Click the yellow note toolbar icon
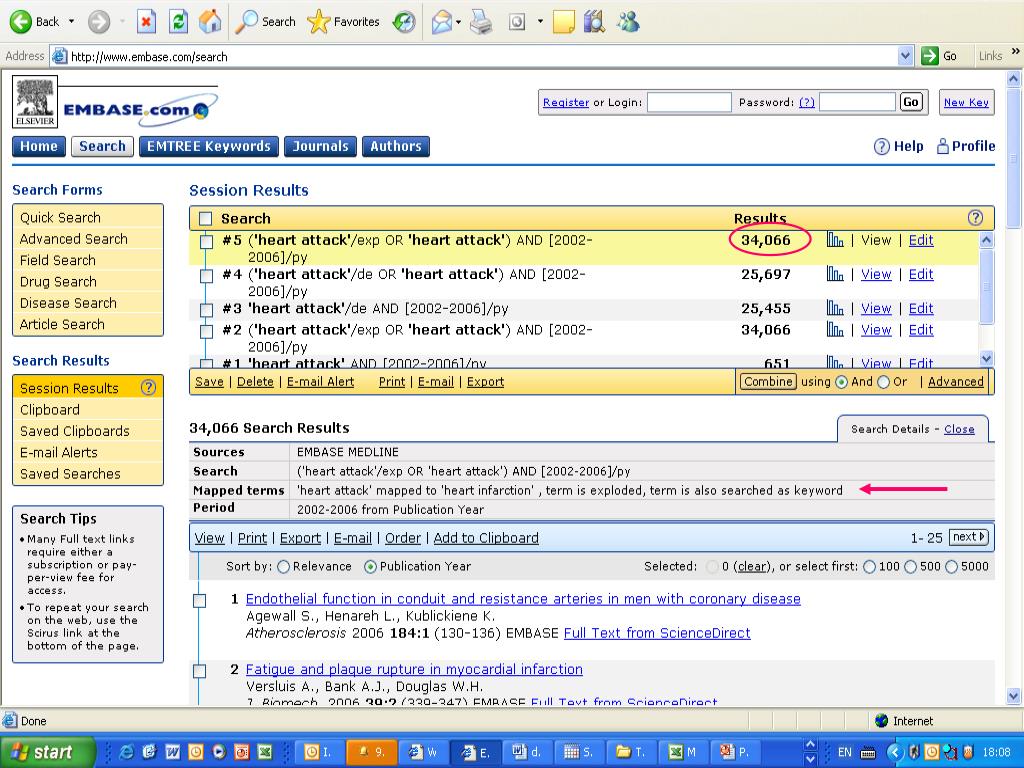 564,22
